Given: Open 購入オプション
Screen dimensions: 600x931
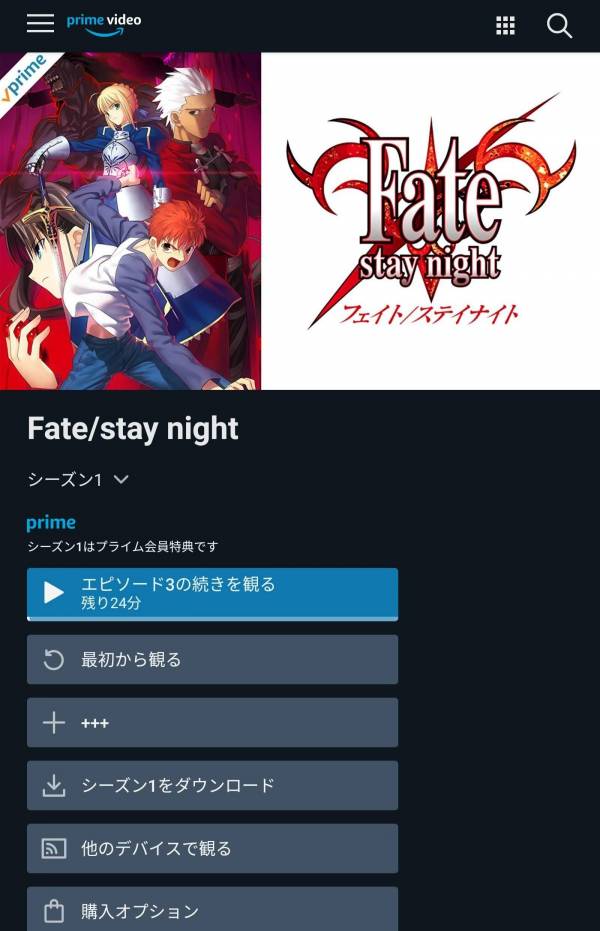Looking at the screenshot, I should pyautogui.click(x=212, y=909).
